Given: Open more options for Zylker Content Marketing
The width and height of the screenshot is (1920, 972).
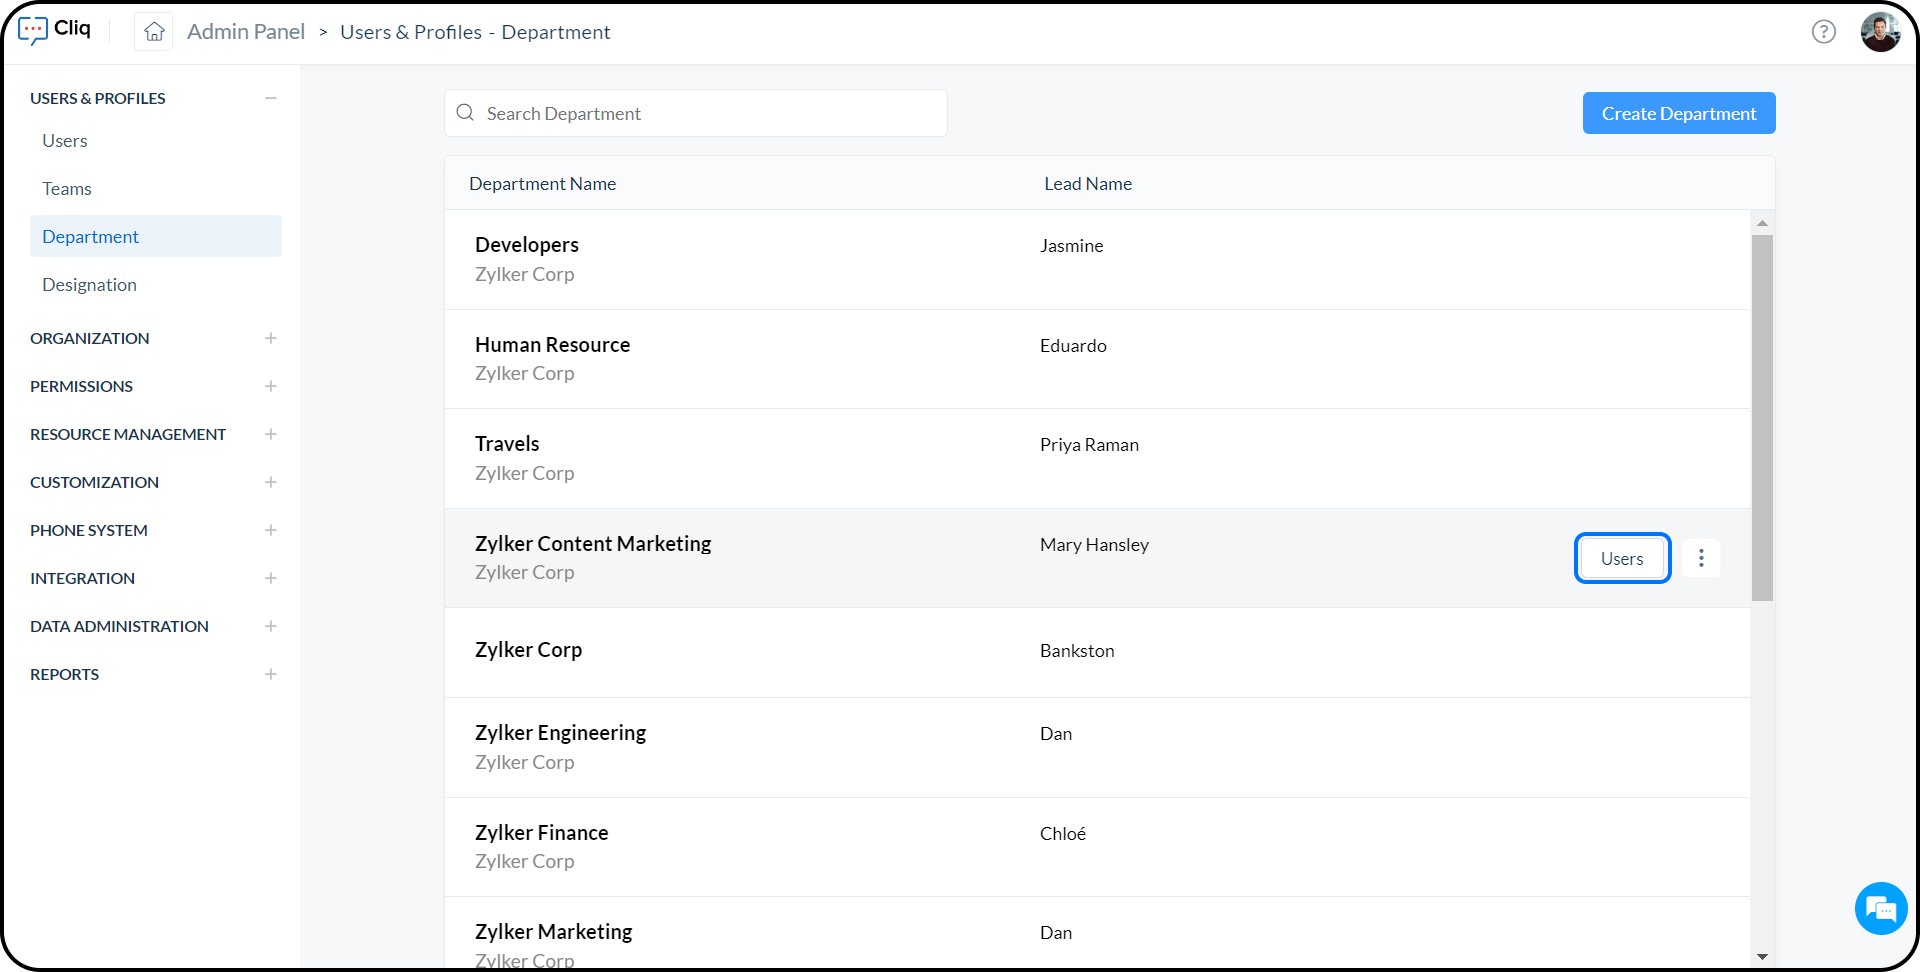Looking at the screenshot, I should [1700, 558].
